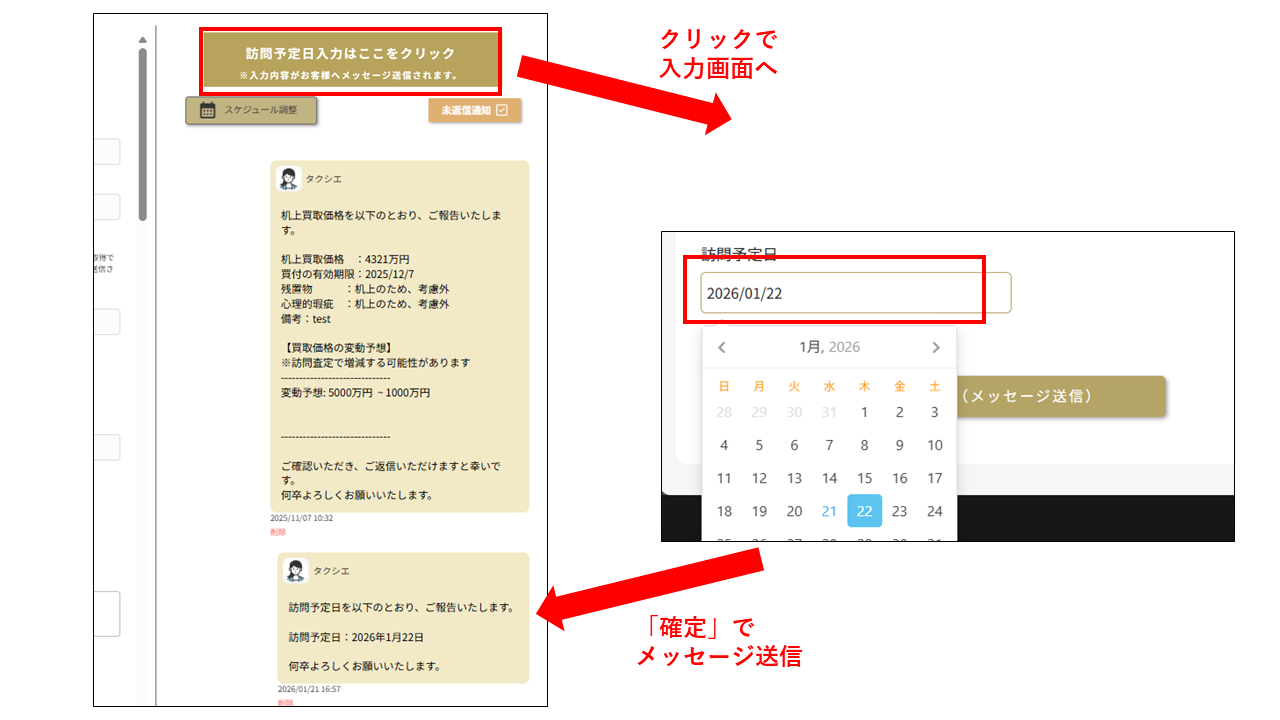Go to previous month in the calendar
The width and height of the screenshot is (1280, 720).
point(722,347)
